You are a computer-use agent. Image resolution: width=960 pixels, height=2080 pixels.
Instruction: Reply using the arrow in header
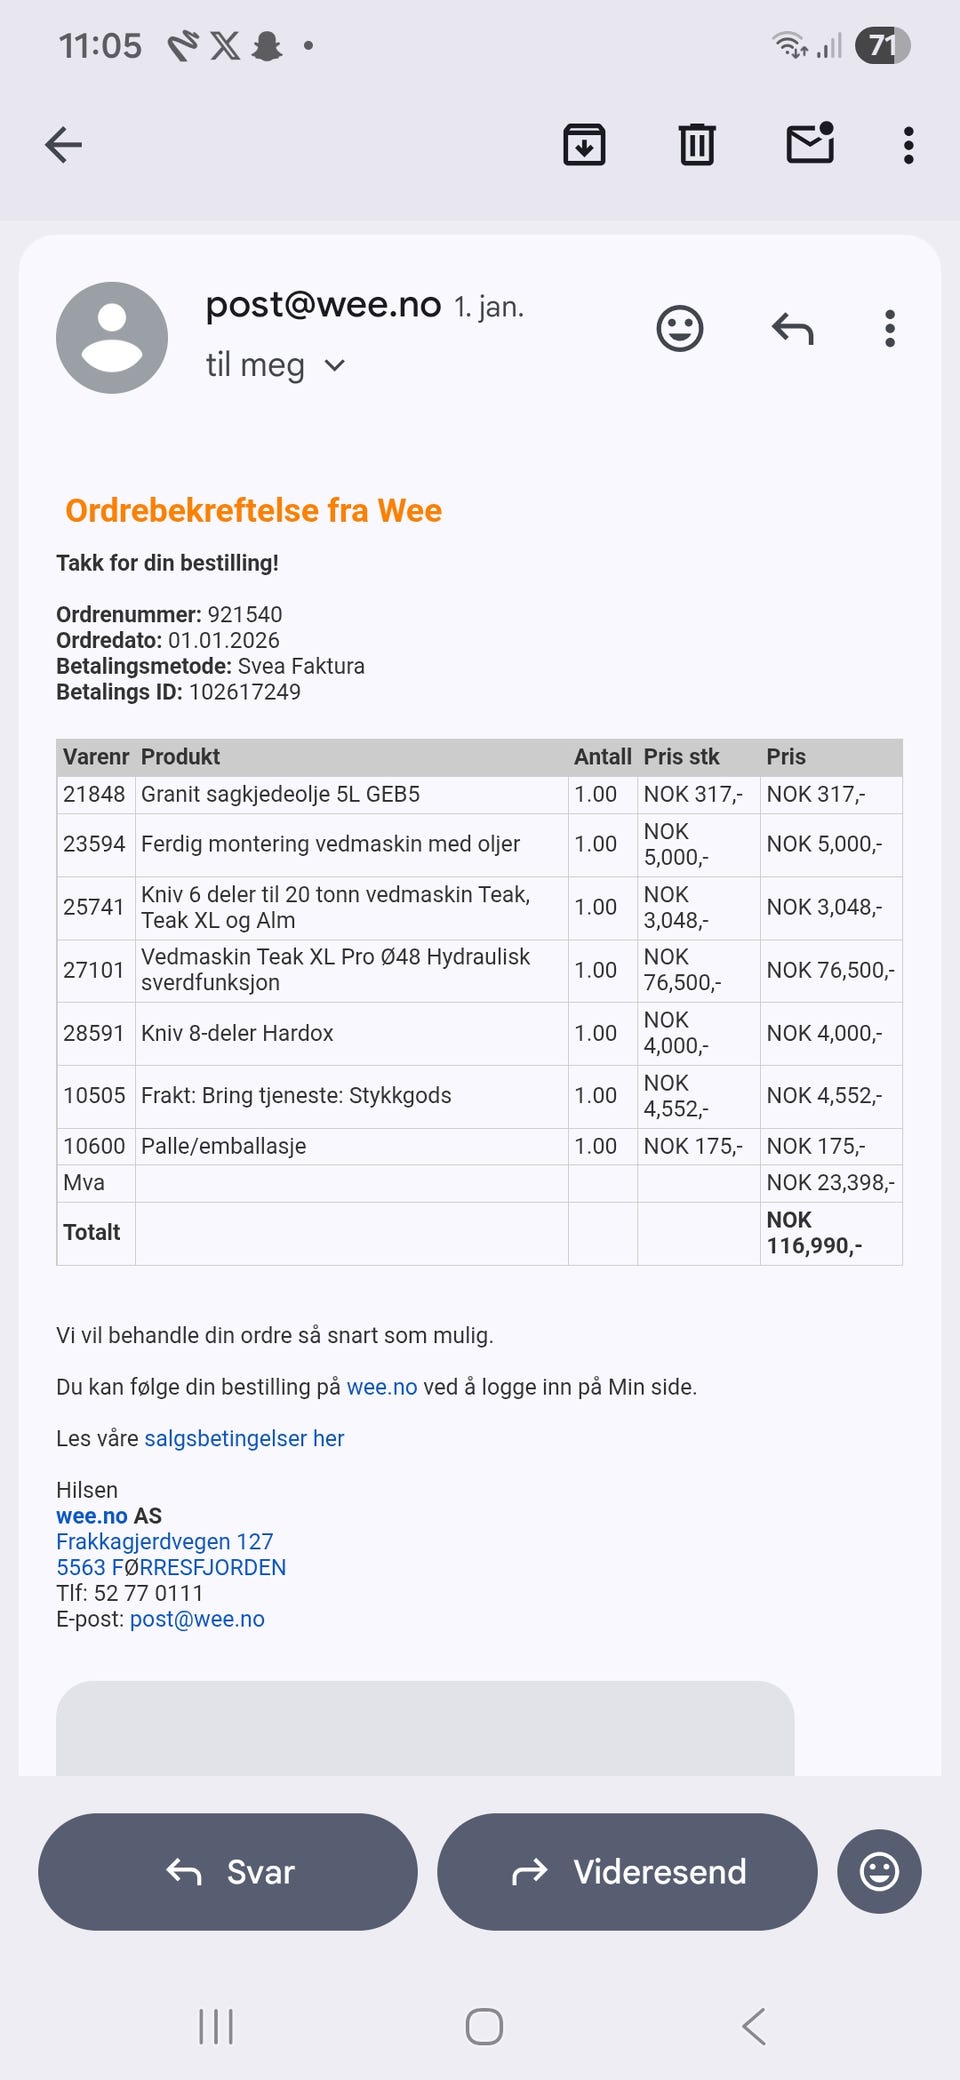point(793,328)
